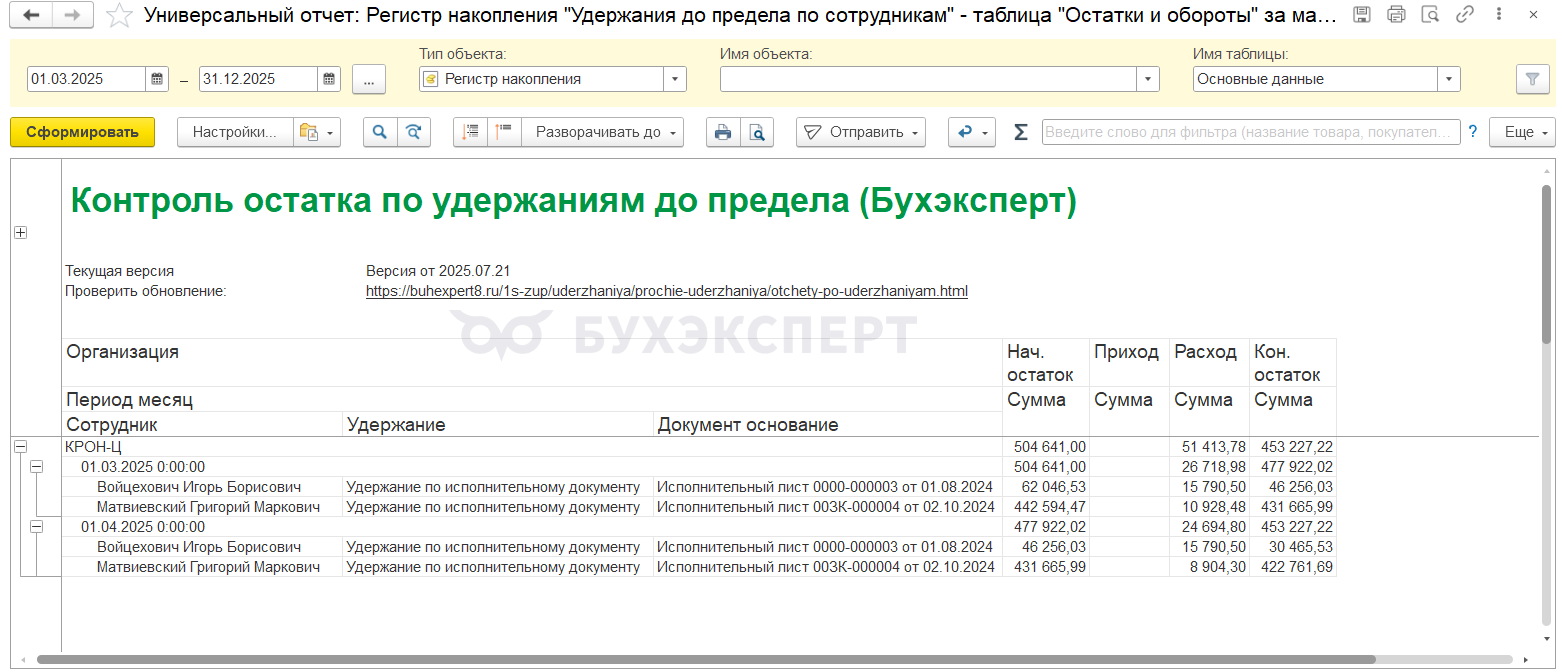The width and height of the screenshot is (1562, 672).
Task: Collapse the 01.04.2025 group
Action: coord(36,527)
